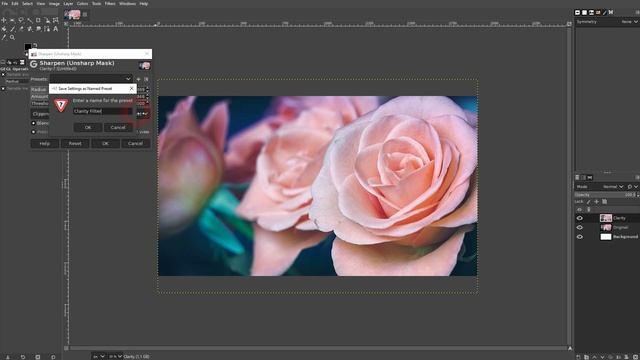
Task: Open the Edit menu
Action: coord(15,4)
